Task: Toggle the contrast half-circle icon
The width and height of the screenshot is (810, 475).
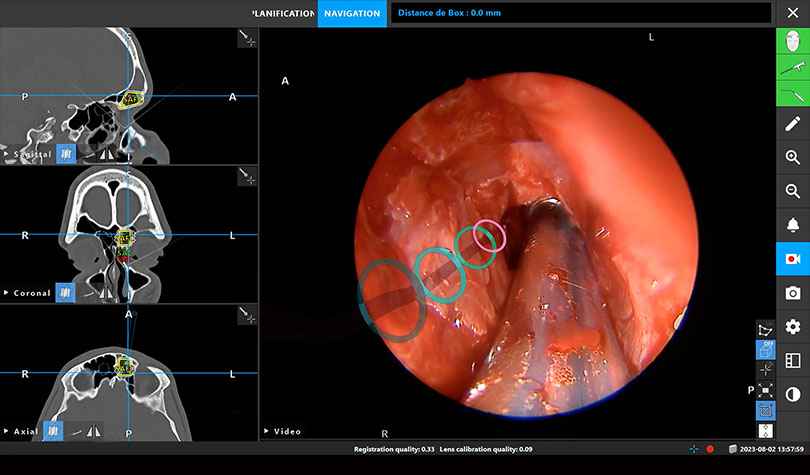Action: 793,394
